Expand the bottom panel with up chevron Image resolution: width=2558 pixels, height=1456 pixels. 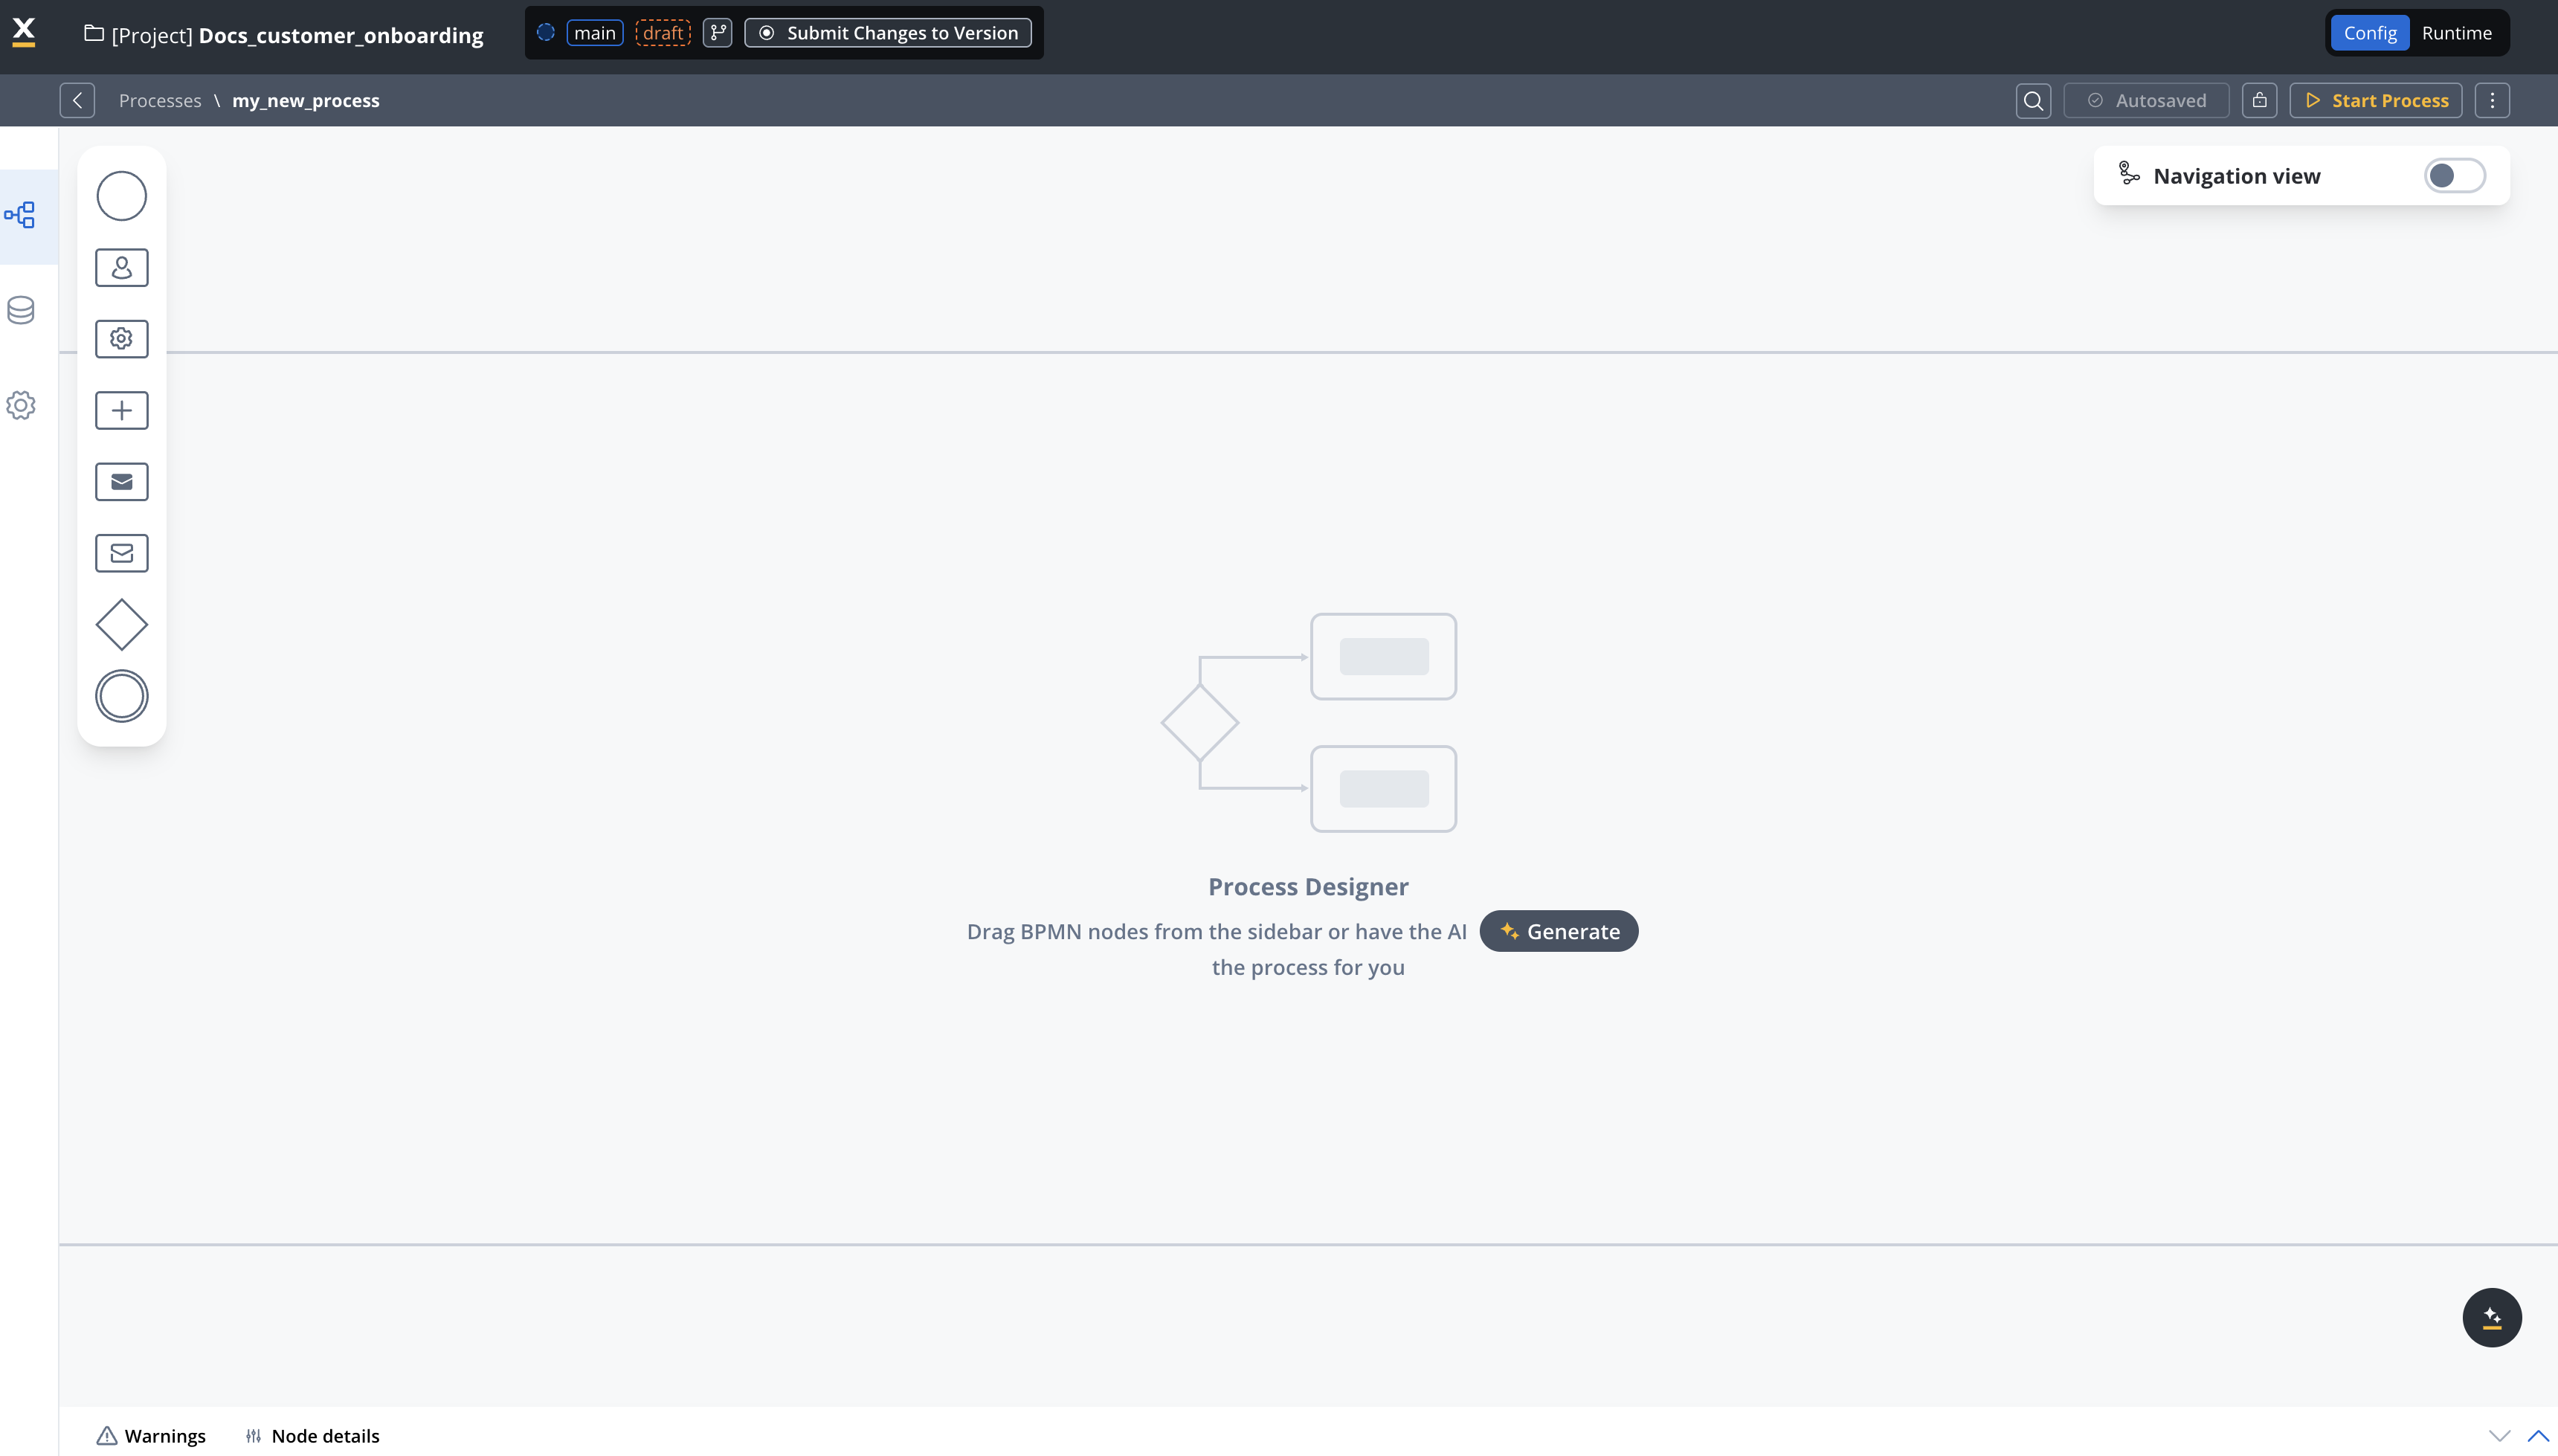pyautogui.click(x=2537, y=1436)
